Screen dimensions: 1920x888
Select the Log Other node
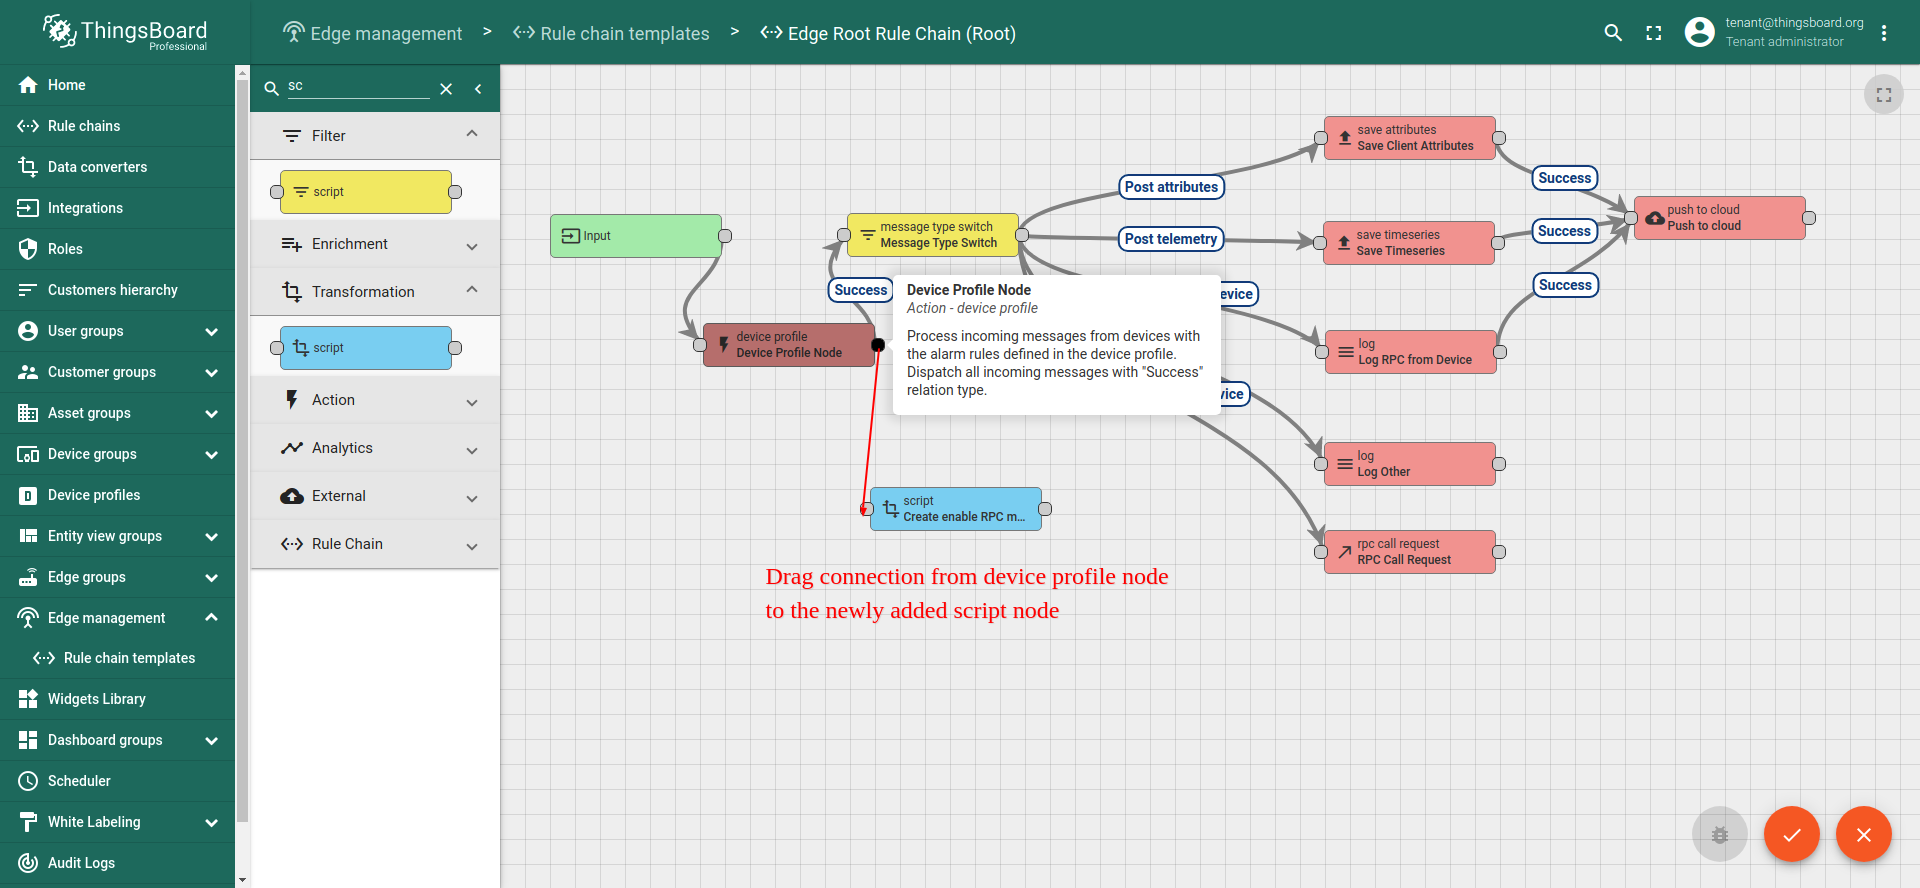coord(1410,464)
